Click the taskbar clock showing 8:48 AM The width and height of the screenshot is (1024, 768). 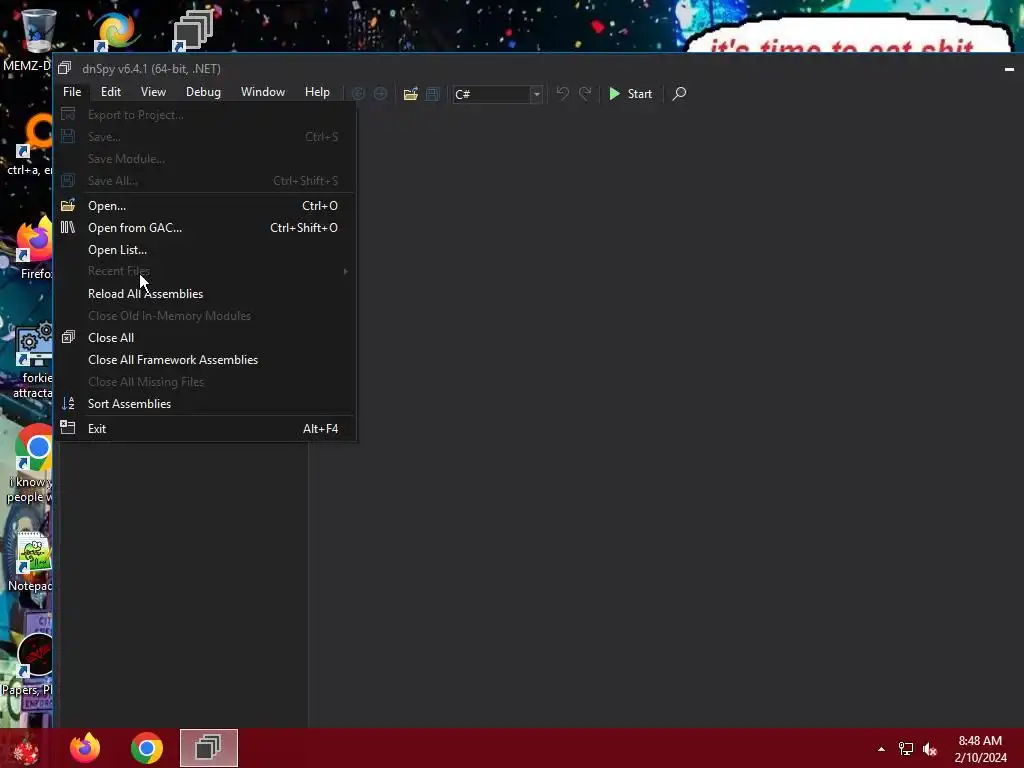click(980, 749)
